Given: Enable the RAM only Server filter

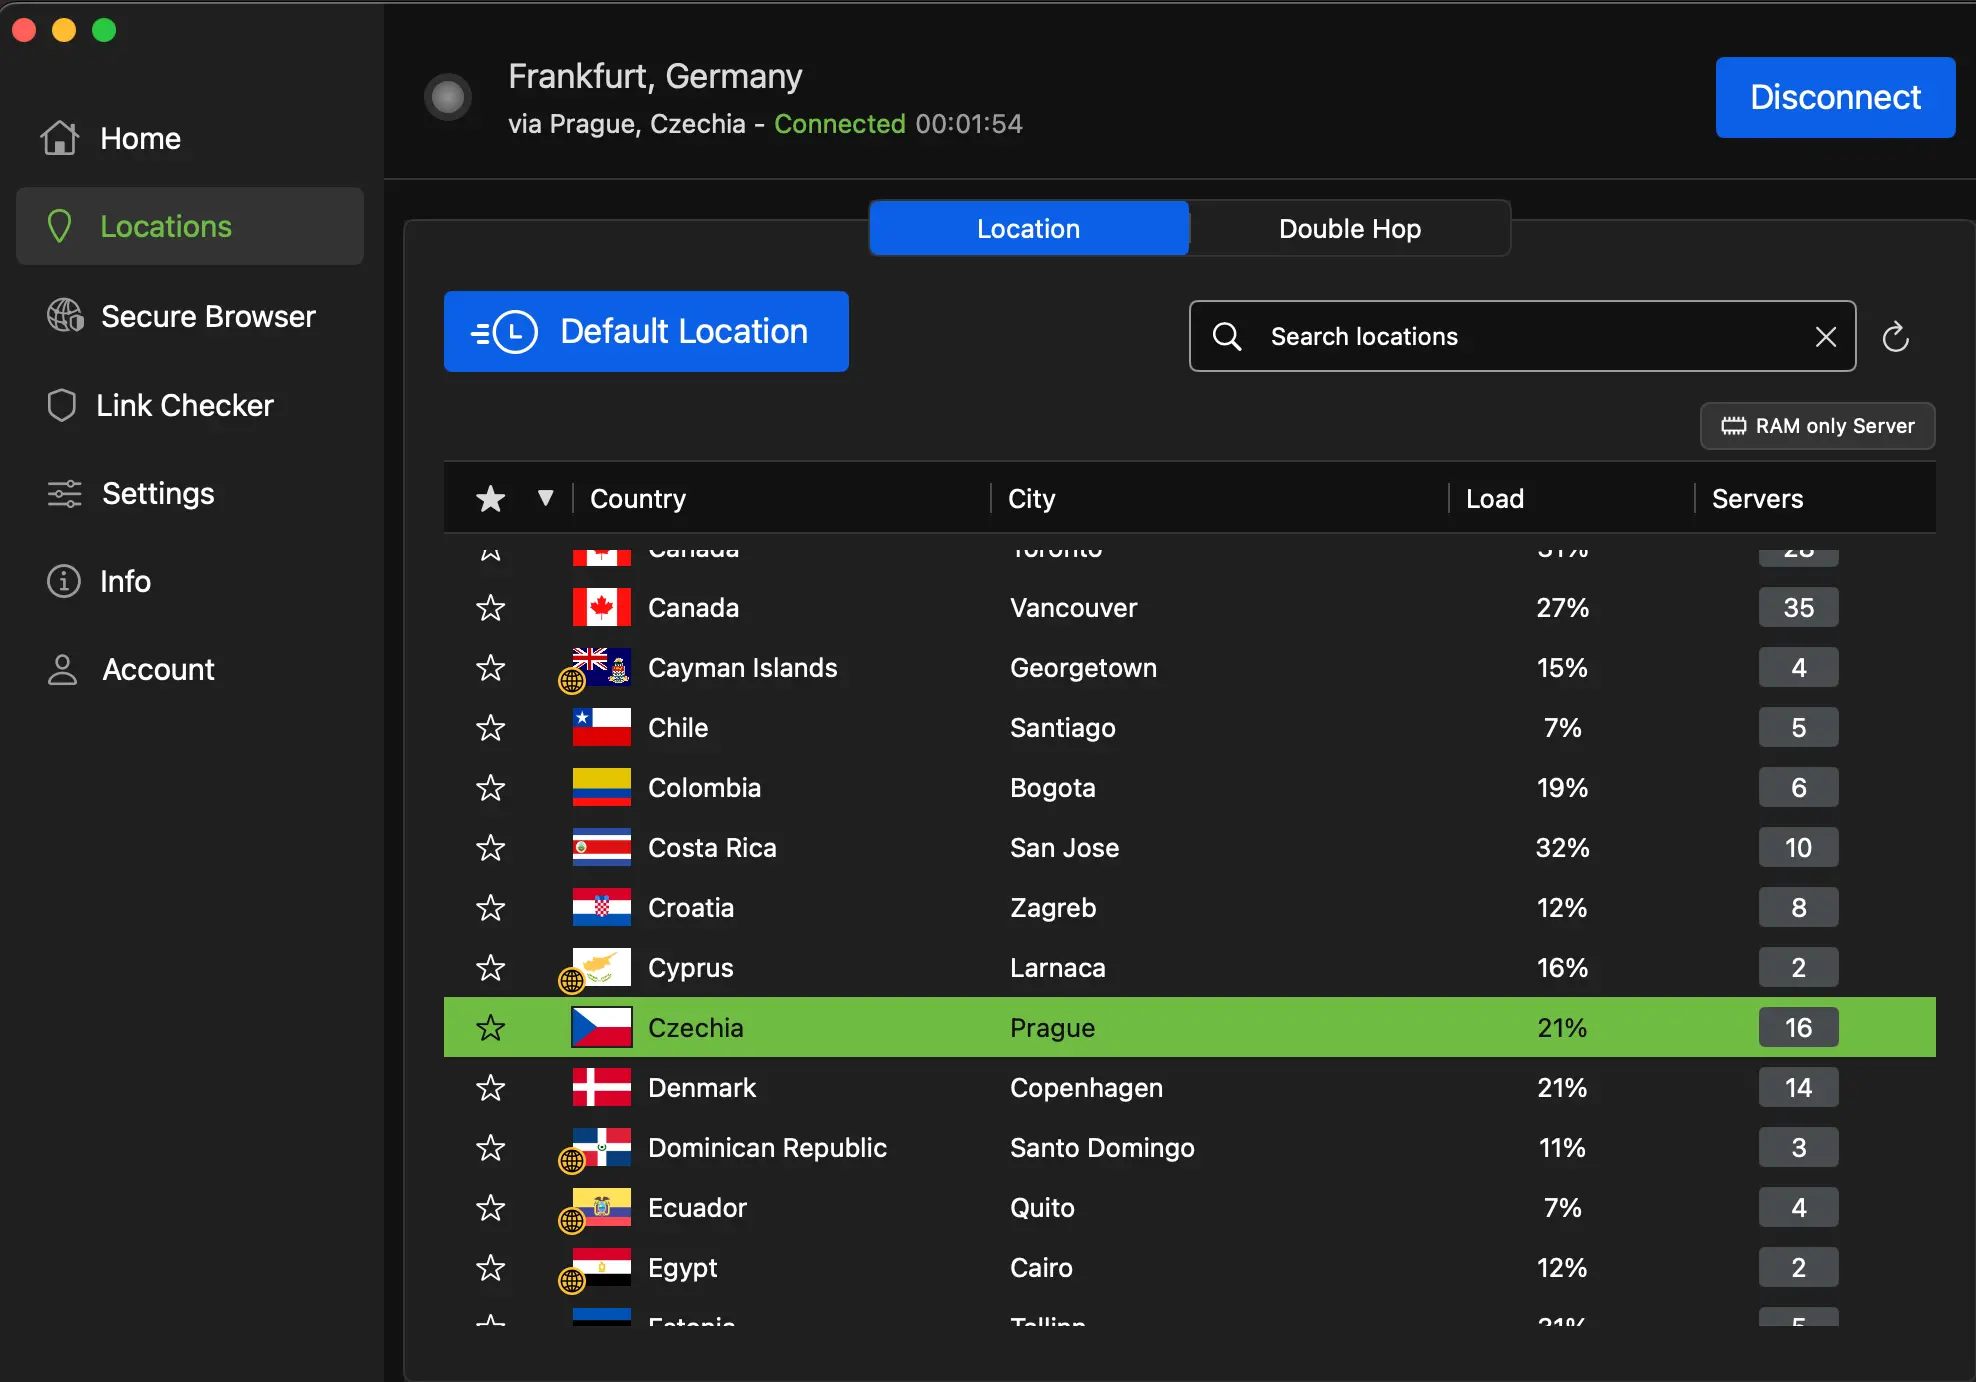Looking at the screenshot, I should point(1817,425).
